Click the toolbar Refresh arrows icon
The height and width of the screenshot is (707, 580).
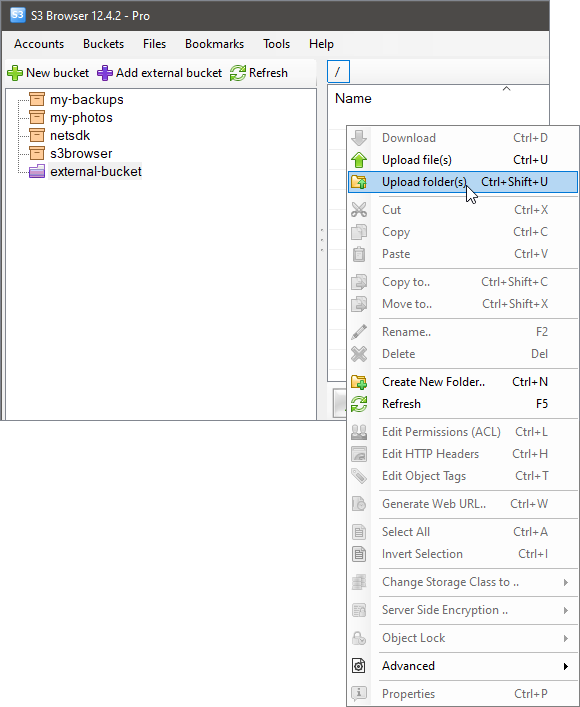click(238, 73)
